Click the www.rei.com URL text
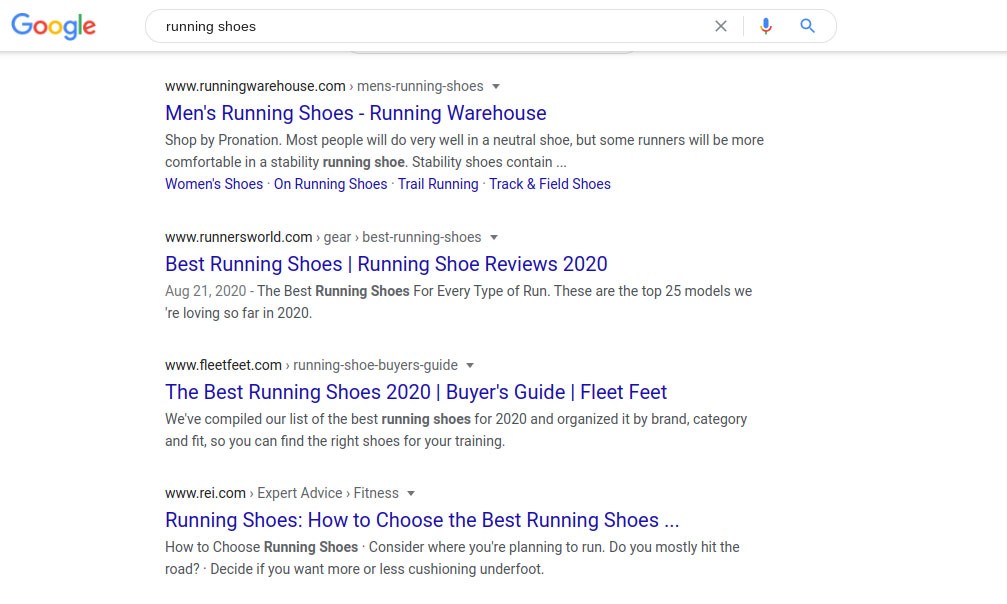The image size is (1007, 604). [206, 493]
